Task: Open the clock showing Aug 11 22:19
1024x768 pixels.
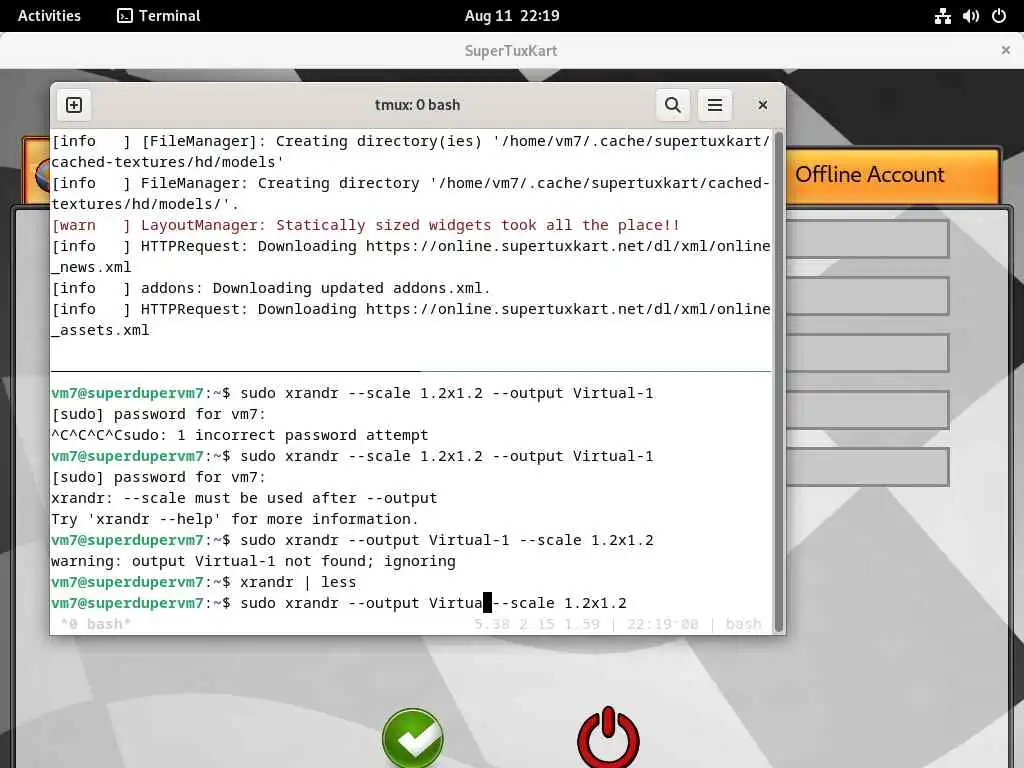Action: click(x=512, y=16)
